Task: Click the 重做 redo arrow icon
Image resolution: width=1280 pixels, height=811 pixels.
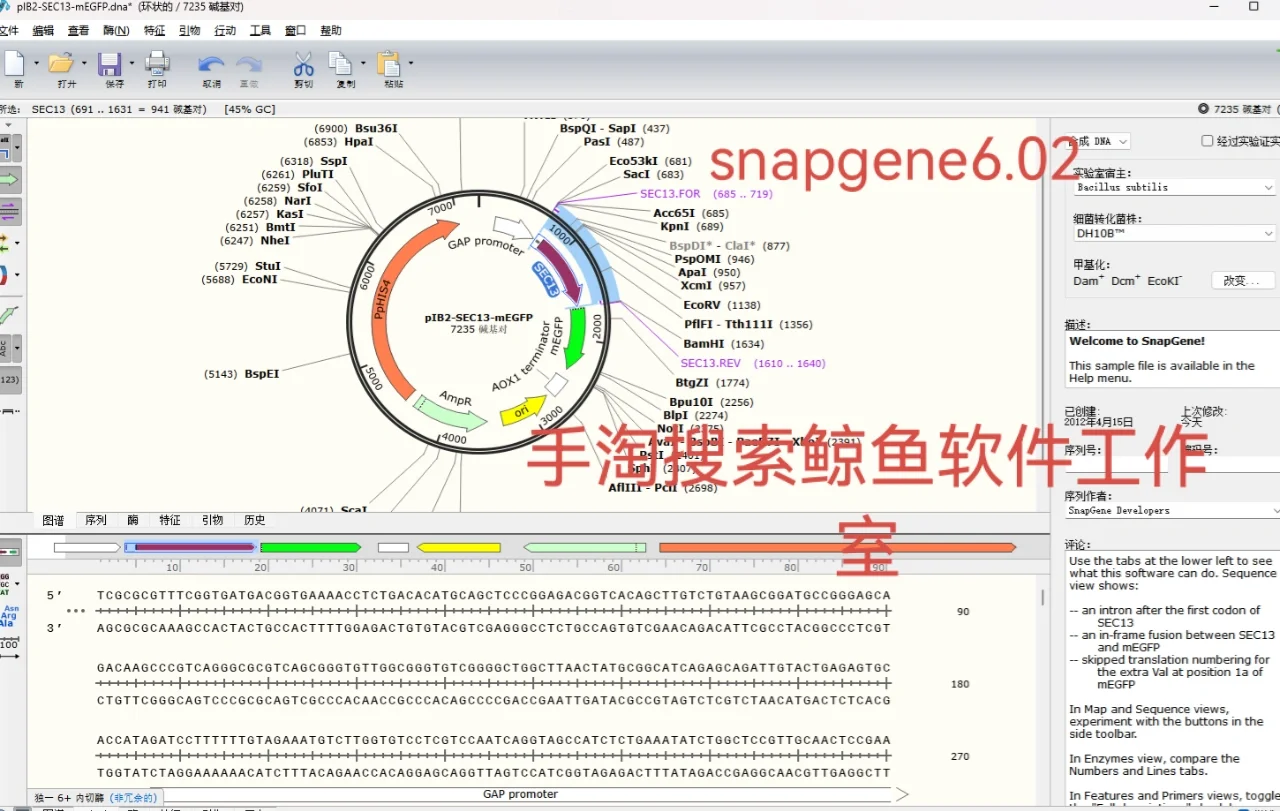Action: click(x=249, y=65)
